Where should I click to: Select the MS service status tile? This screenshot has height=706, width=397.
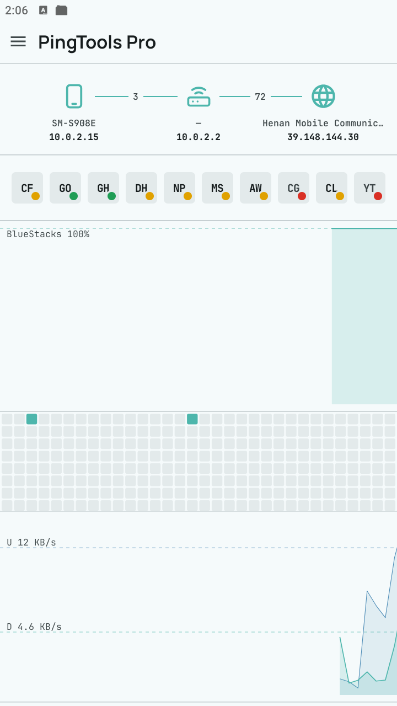pyautogui.click(x=217, y=188)
